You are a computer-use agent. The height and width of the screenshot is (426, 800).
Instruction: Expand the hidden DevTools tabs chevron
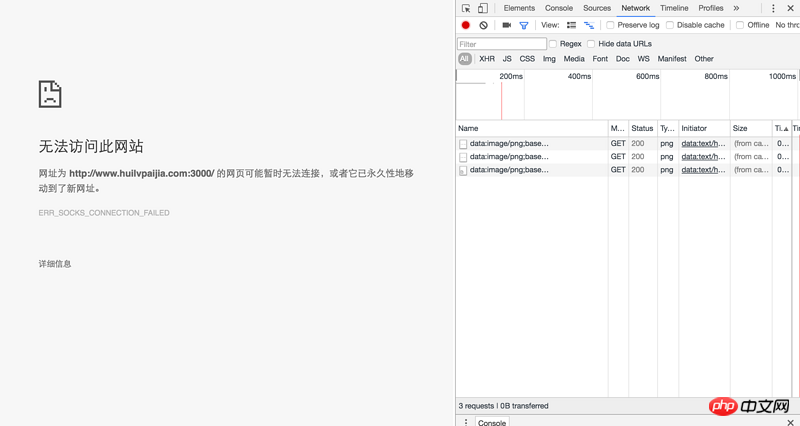coord(736,8)
